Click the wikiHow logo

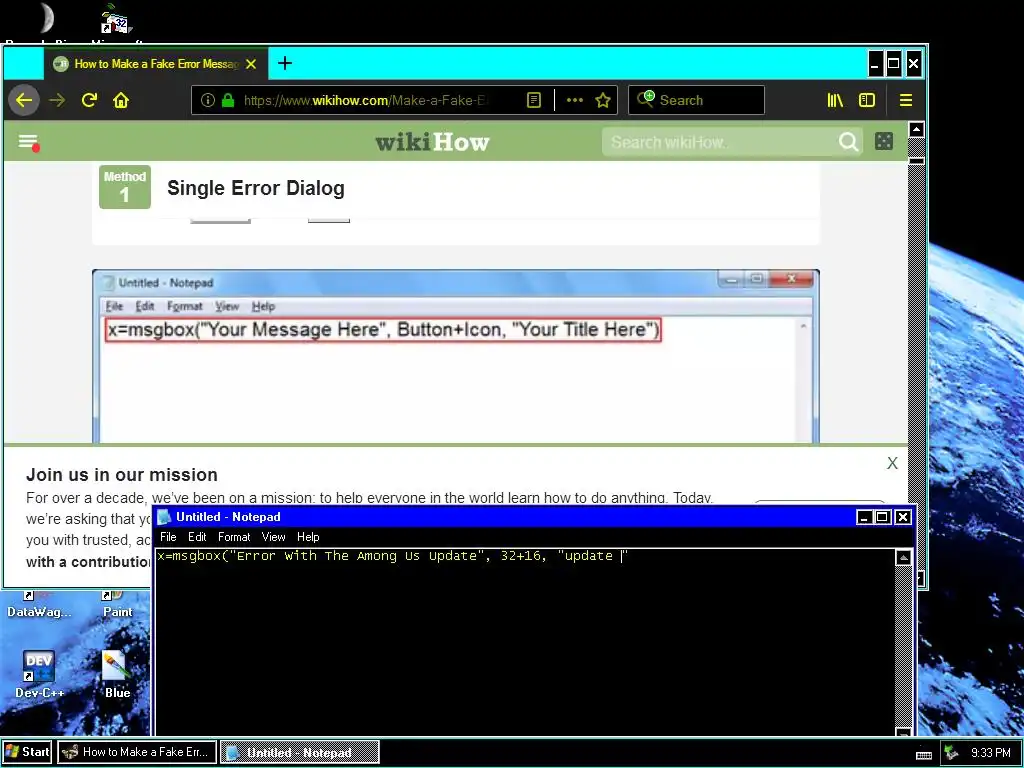tap(432, 142)
